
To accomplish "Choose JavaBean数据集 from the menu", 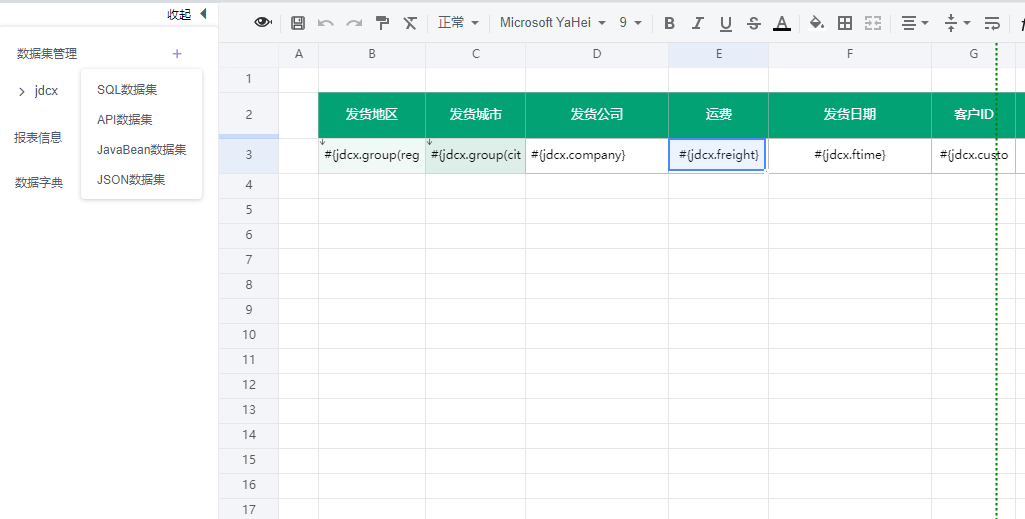I will [x=141, y=150].
